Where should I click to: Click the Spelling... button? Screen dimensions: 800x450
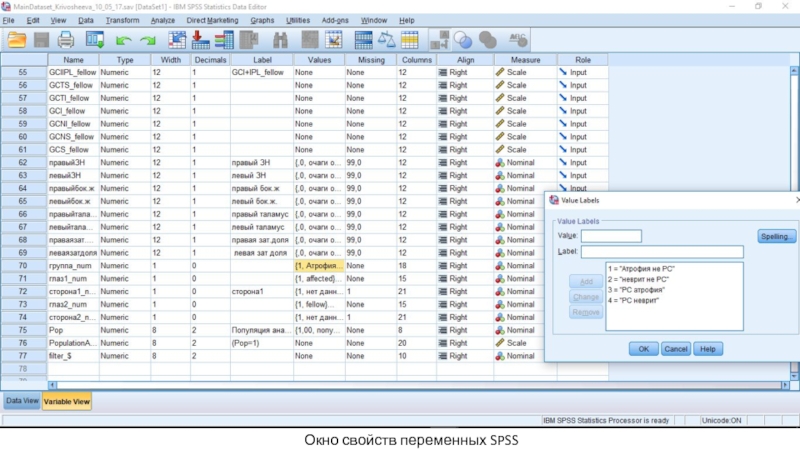coord(776,237)
